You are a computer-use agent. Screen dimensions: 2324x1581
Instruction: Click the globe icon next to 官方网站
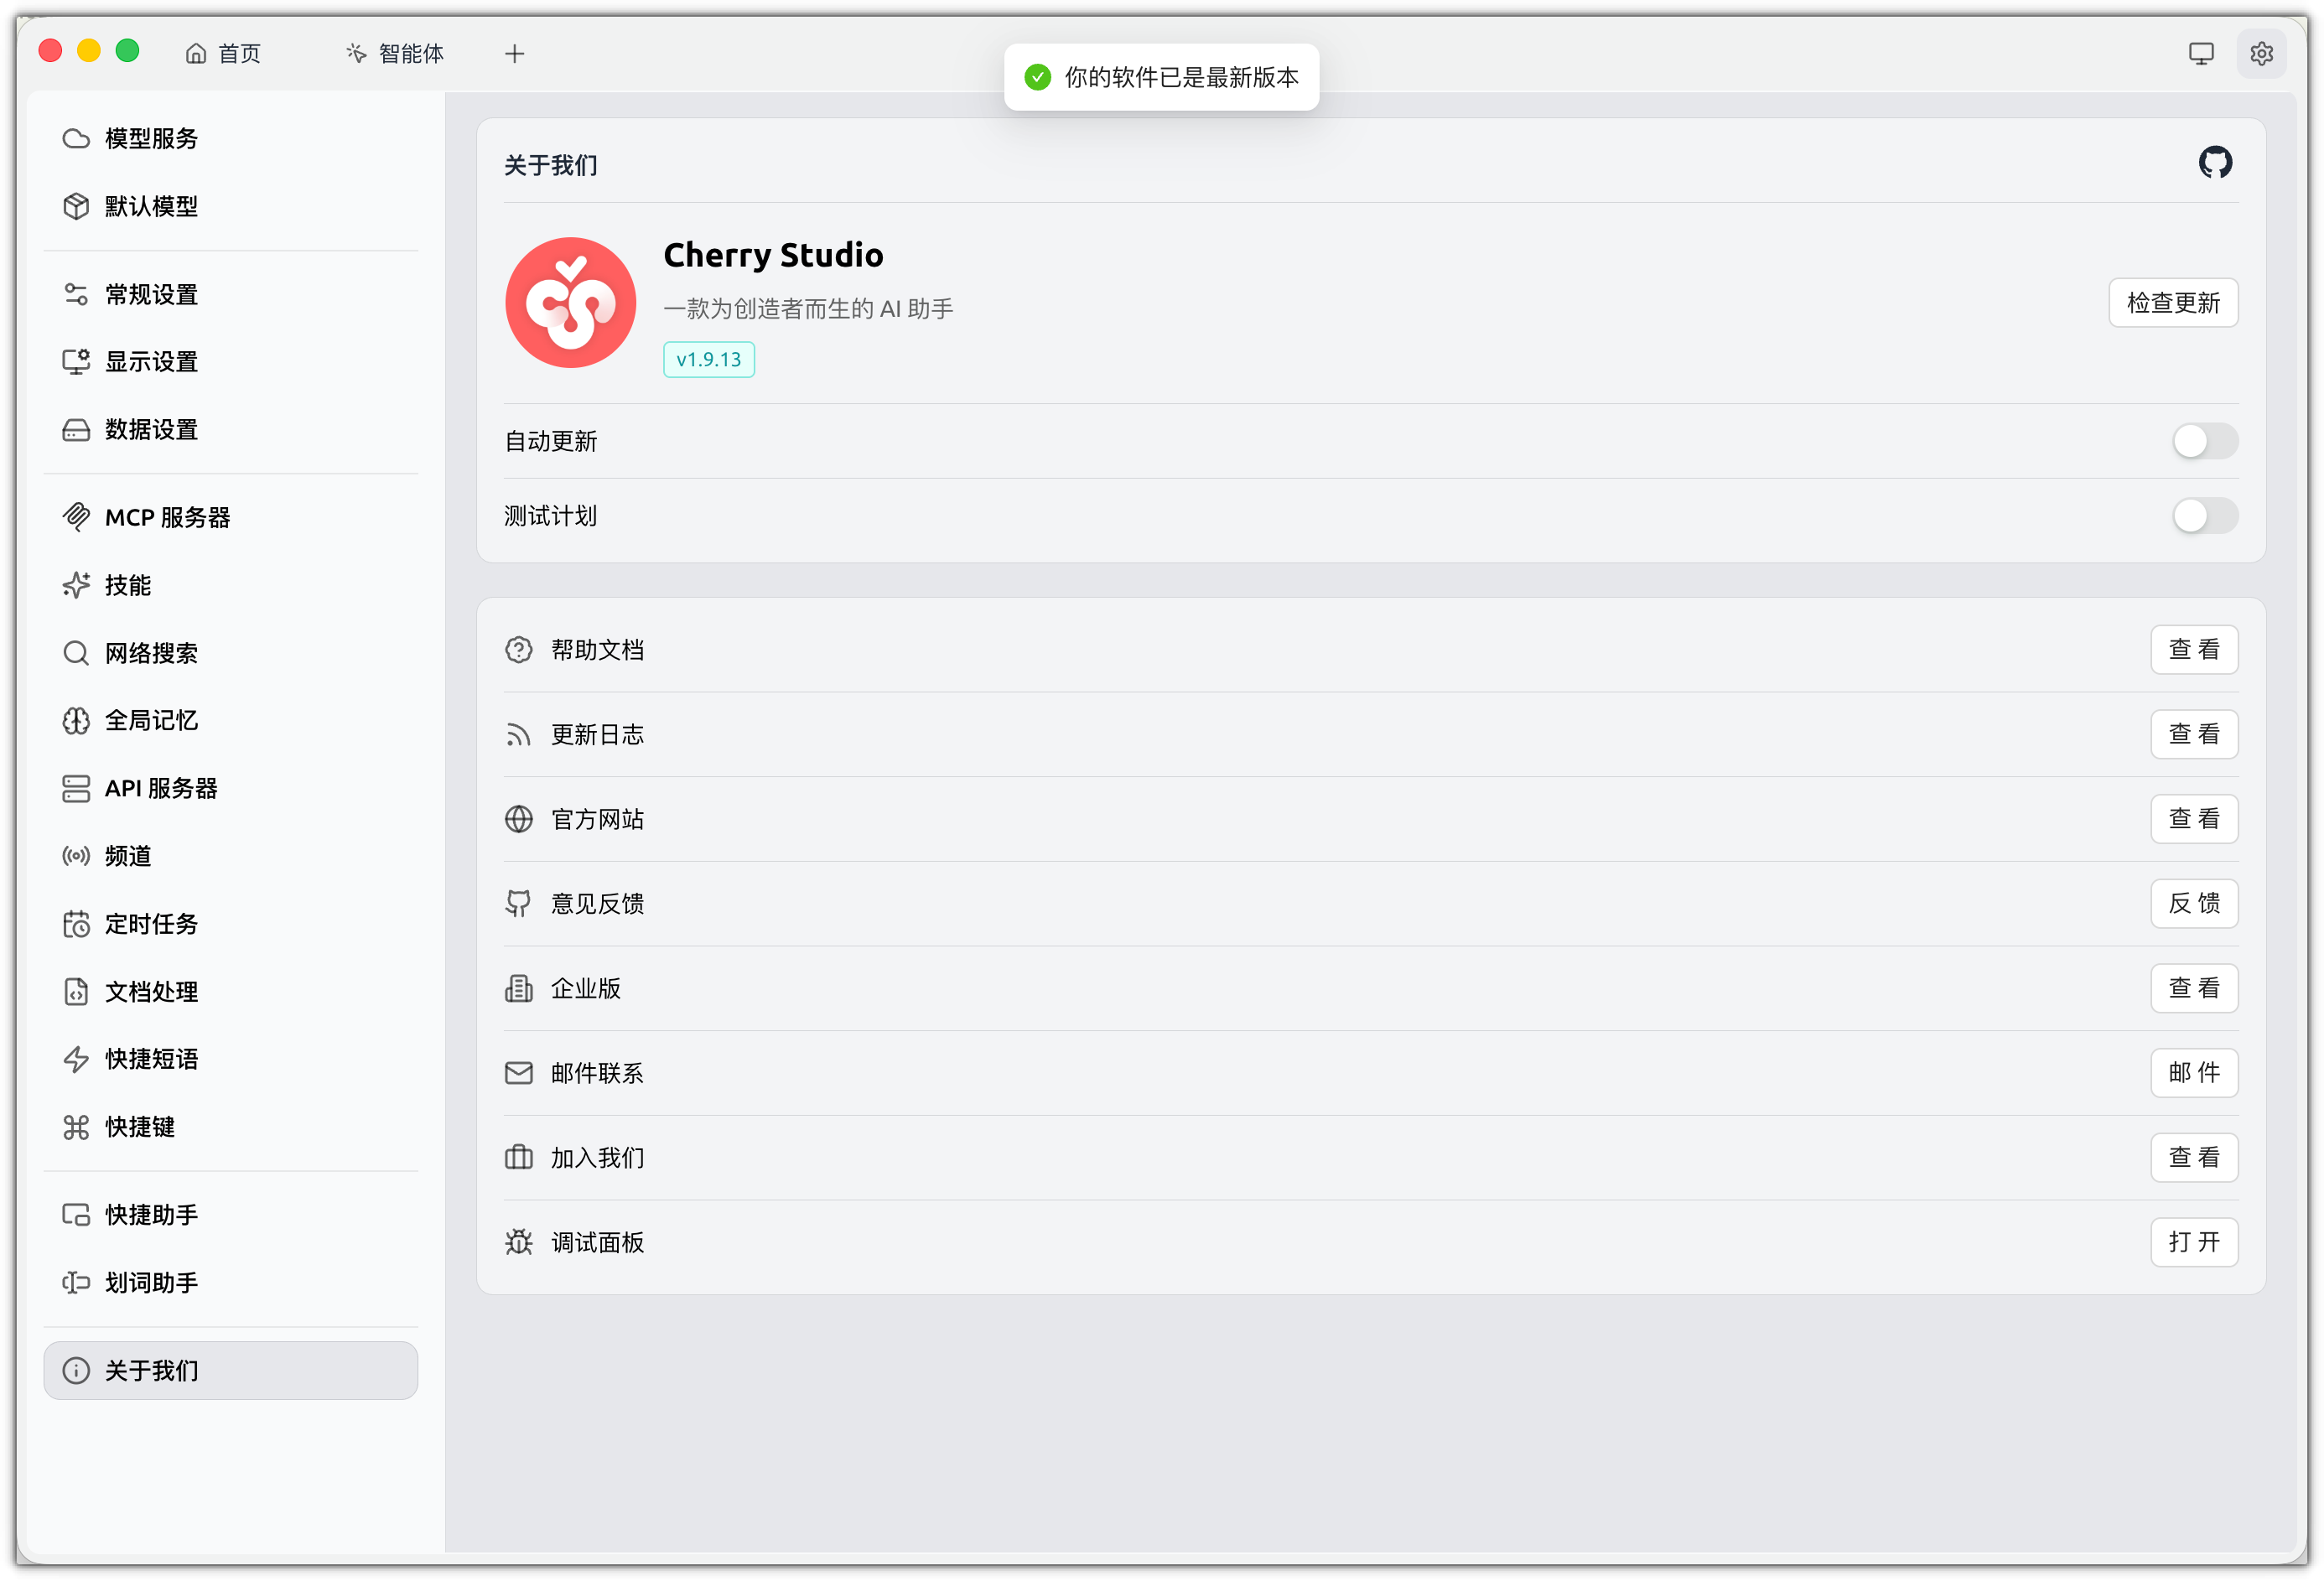518,819
